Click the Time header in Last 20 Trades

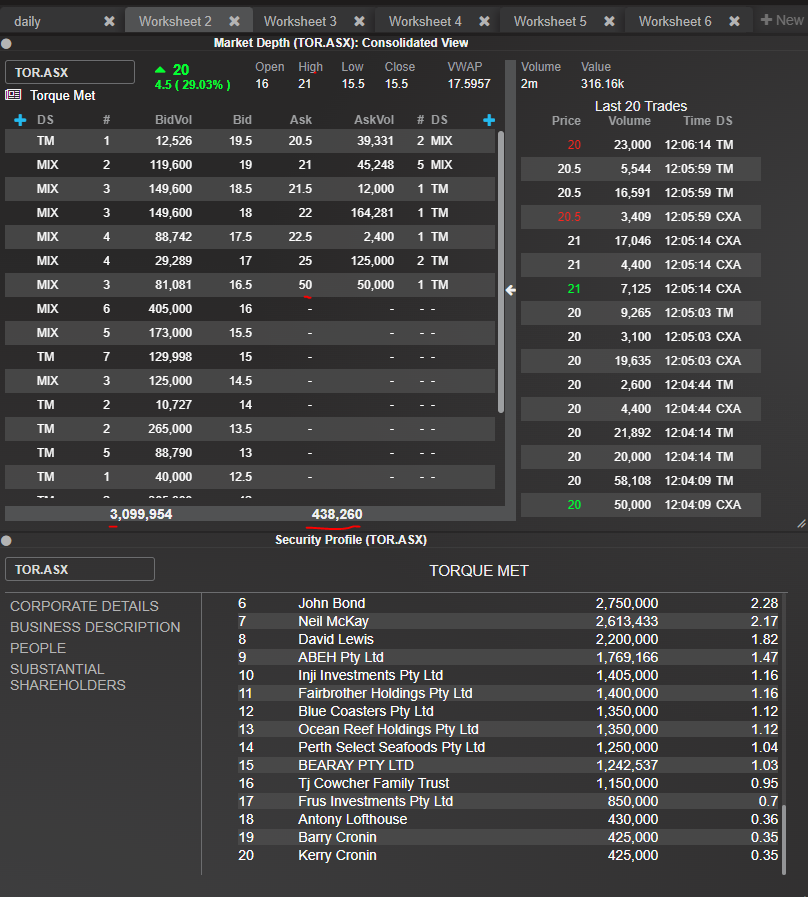(x=696, y=121)
